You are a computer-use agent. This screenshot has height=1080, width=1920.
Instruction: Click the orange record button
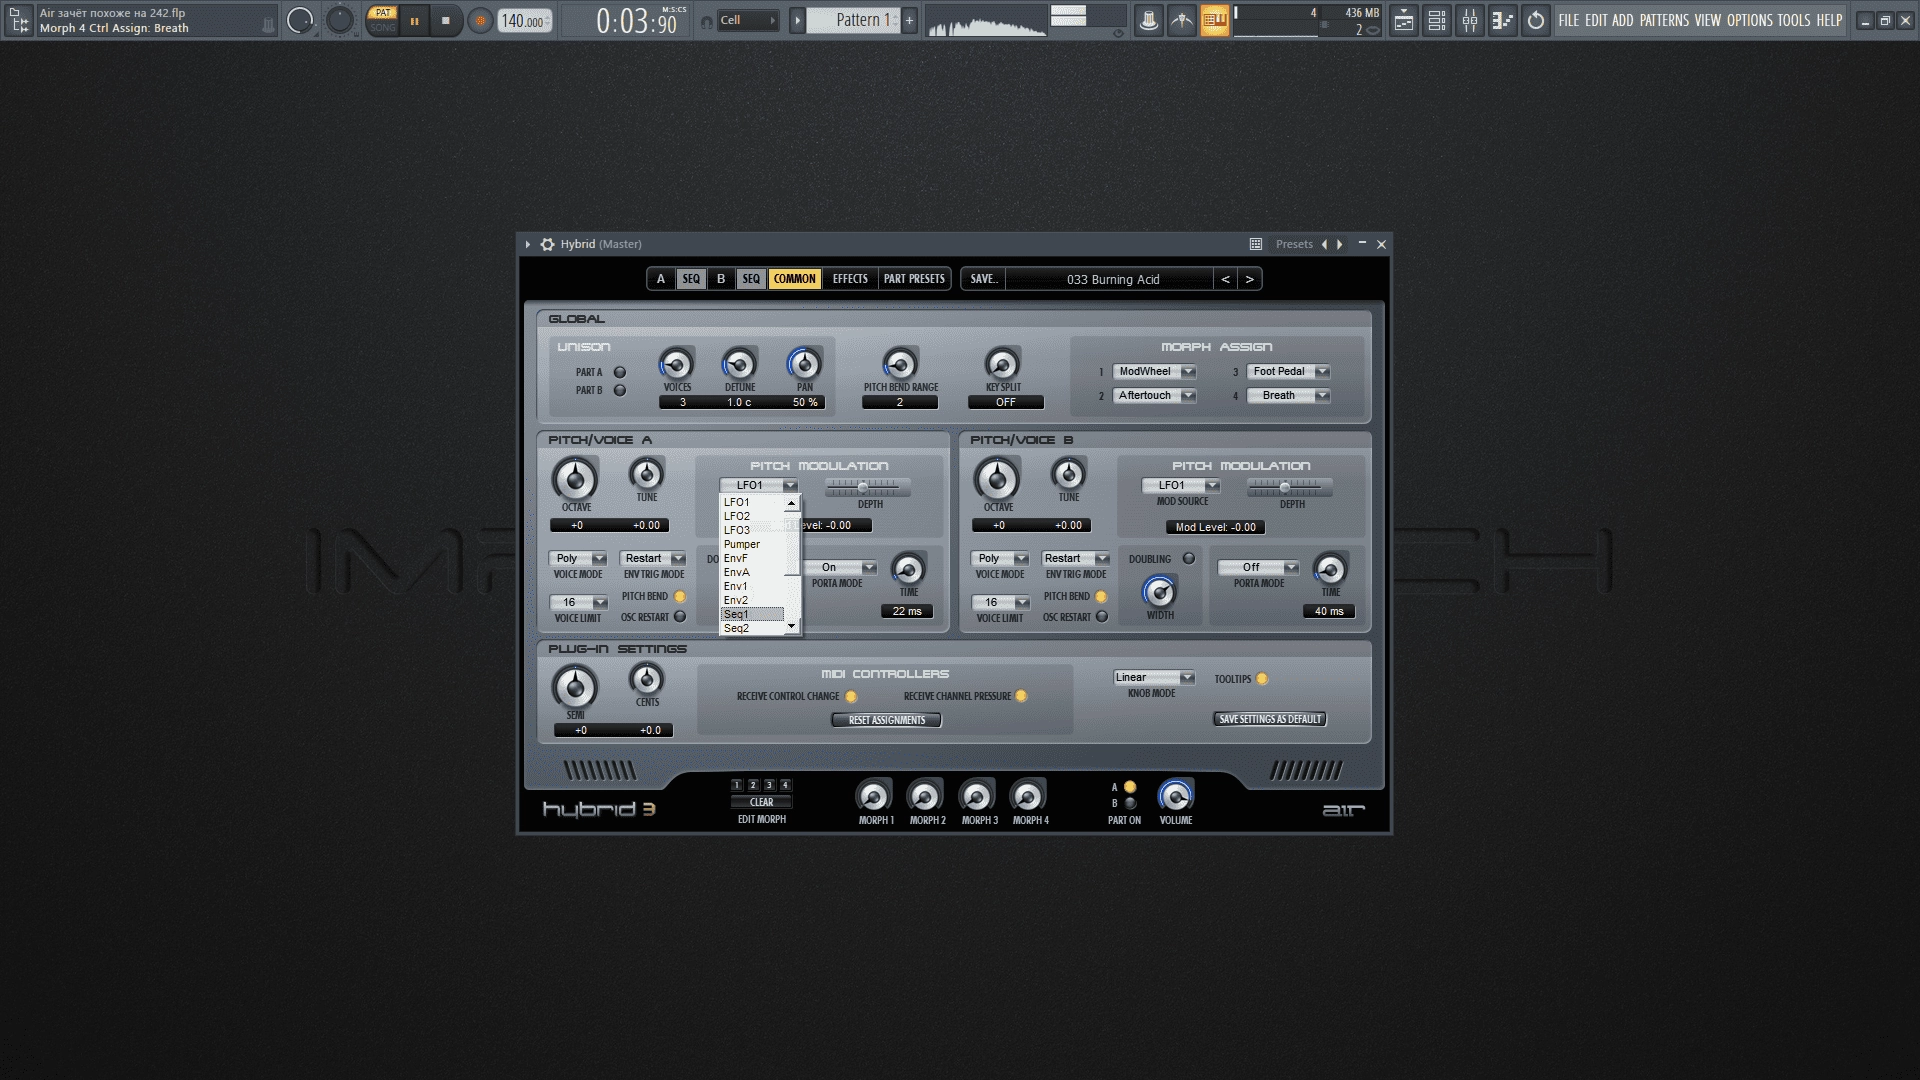(x=480, y=20)
